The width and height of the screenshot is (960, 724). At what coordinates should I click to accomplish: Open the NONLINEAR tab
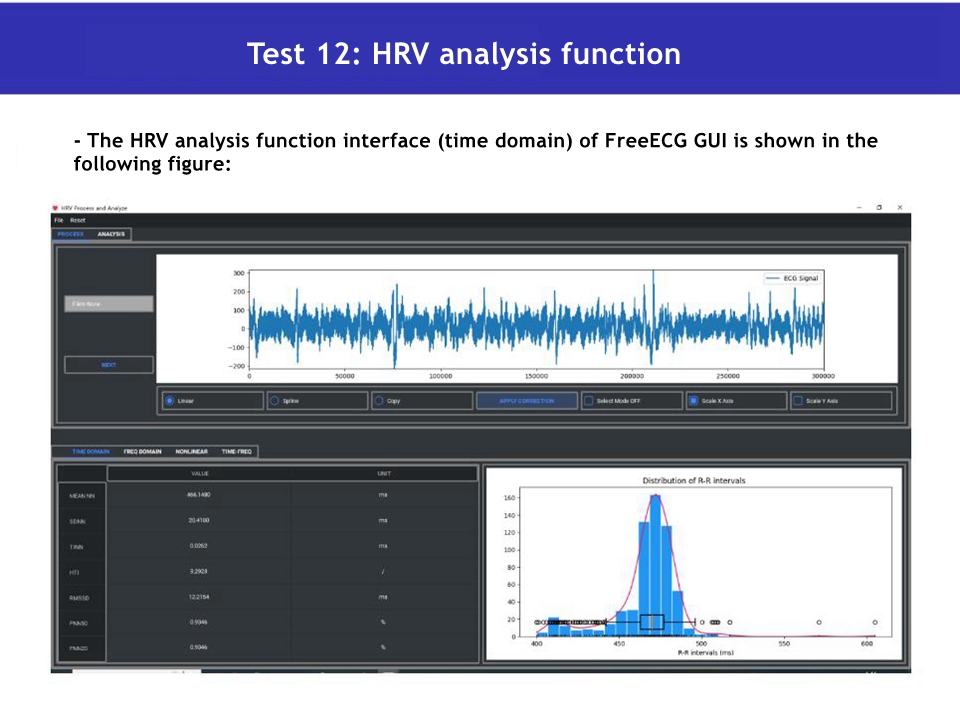pos(190,451)
